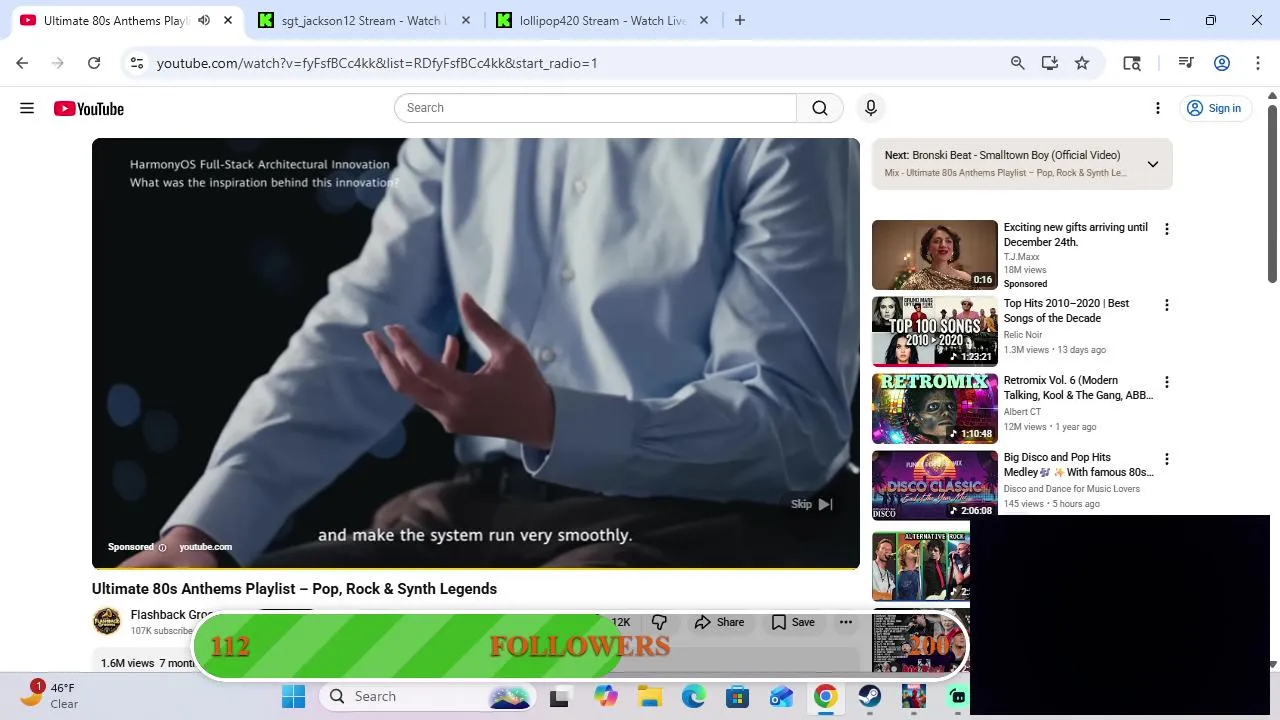Open options menu for Top Hits 2010–2020 video
The image size is (1280, 720).
(x=1166, y=305)
